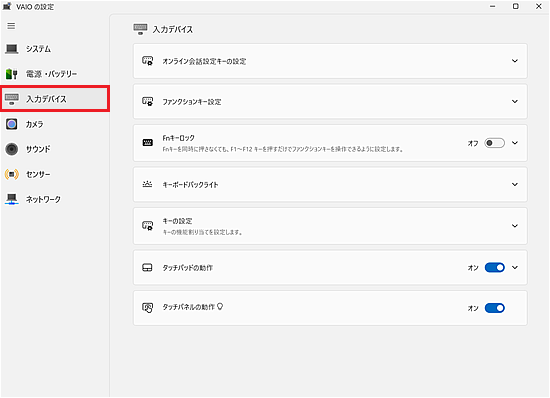Expand キーボードバックライト chevron
This screenshot has width=550, height=398.
(x=515, y=184)
